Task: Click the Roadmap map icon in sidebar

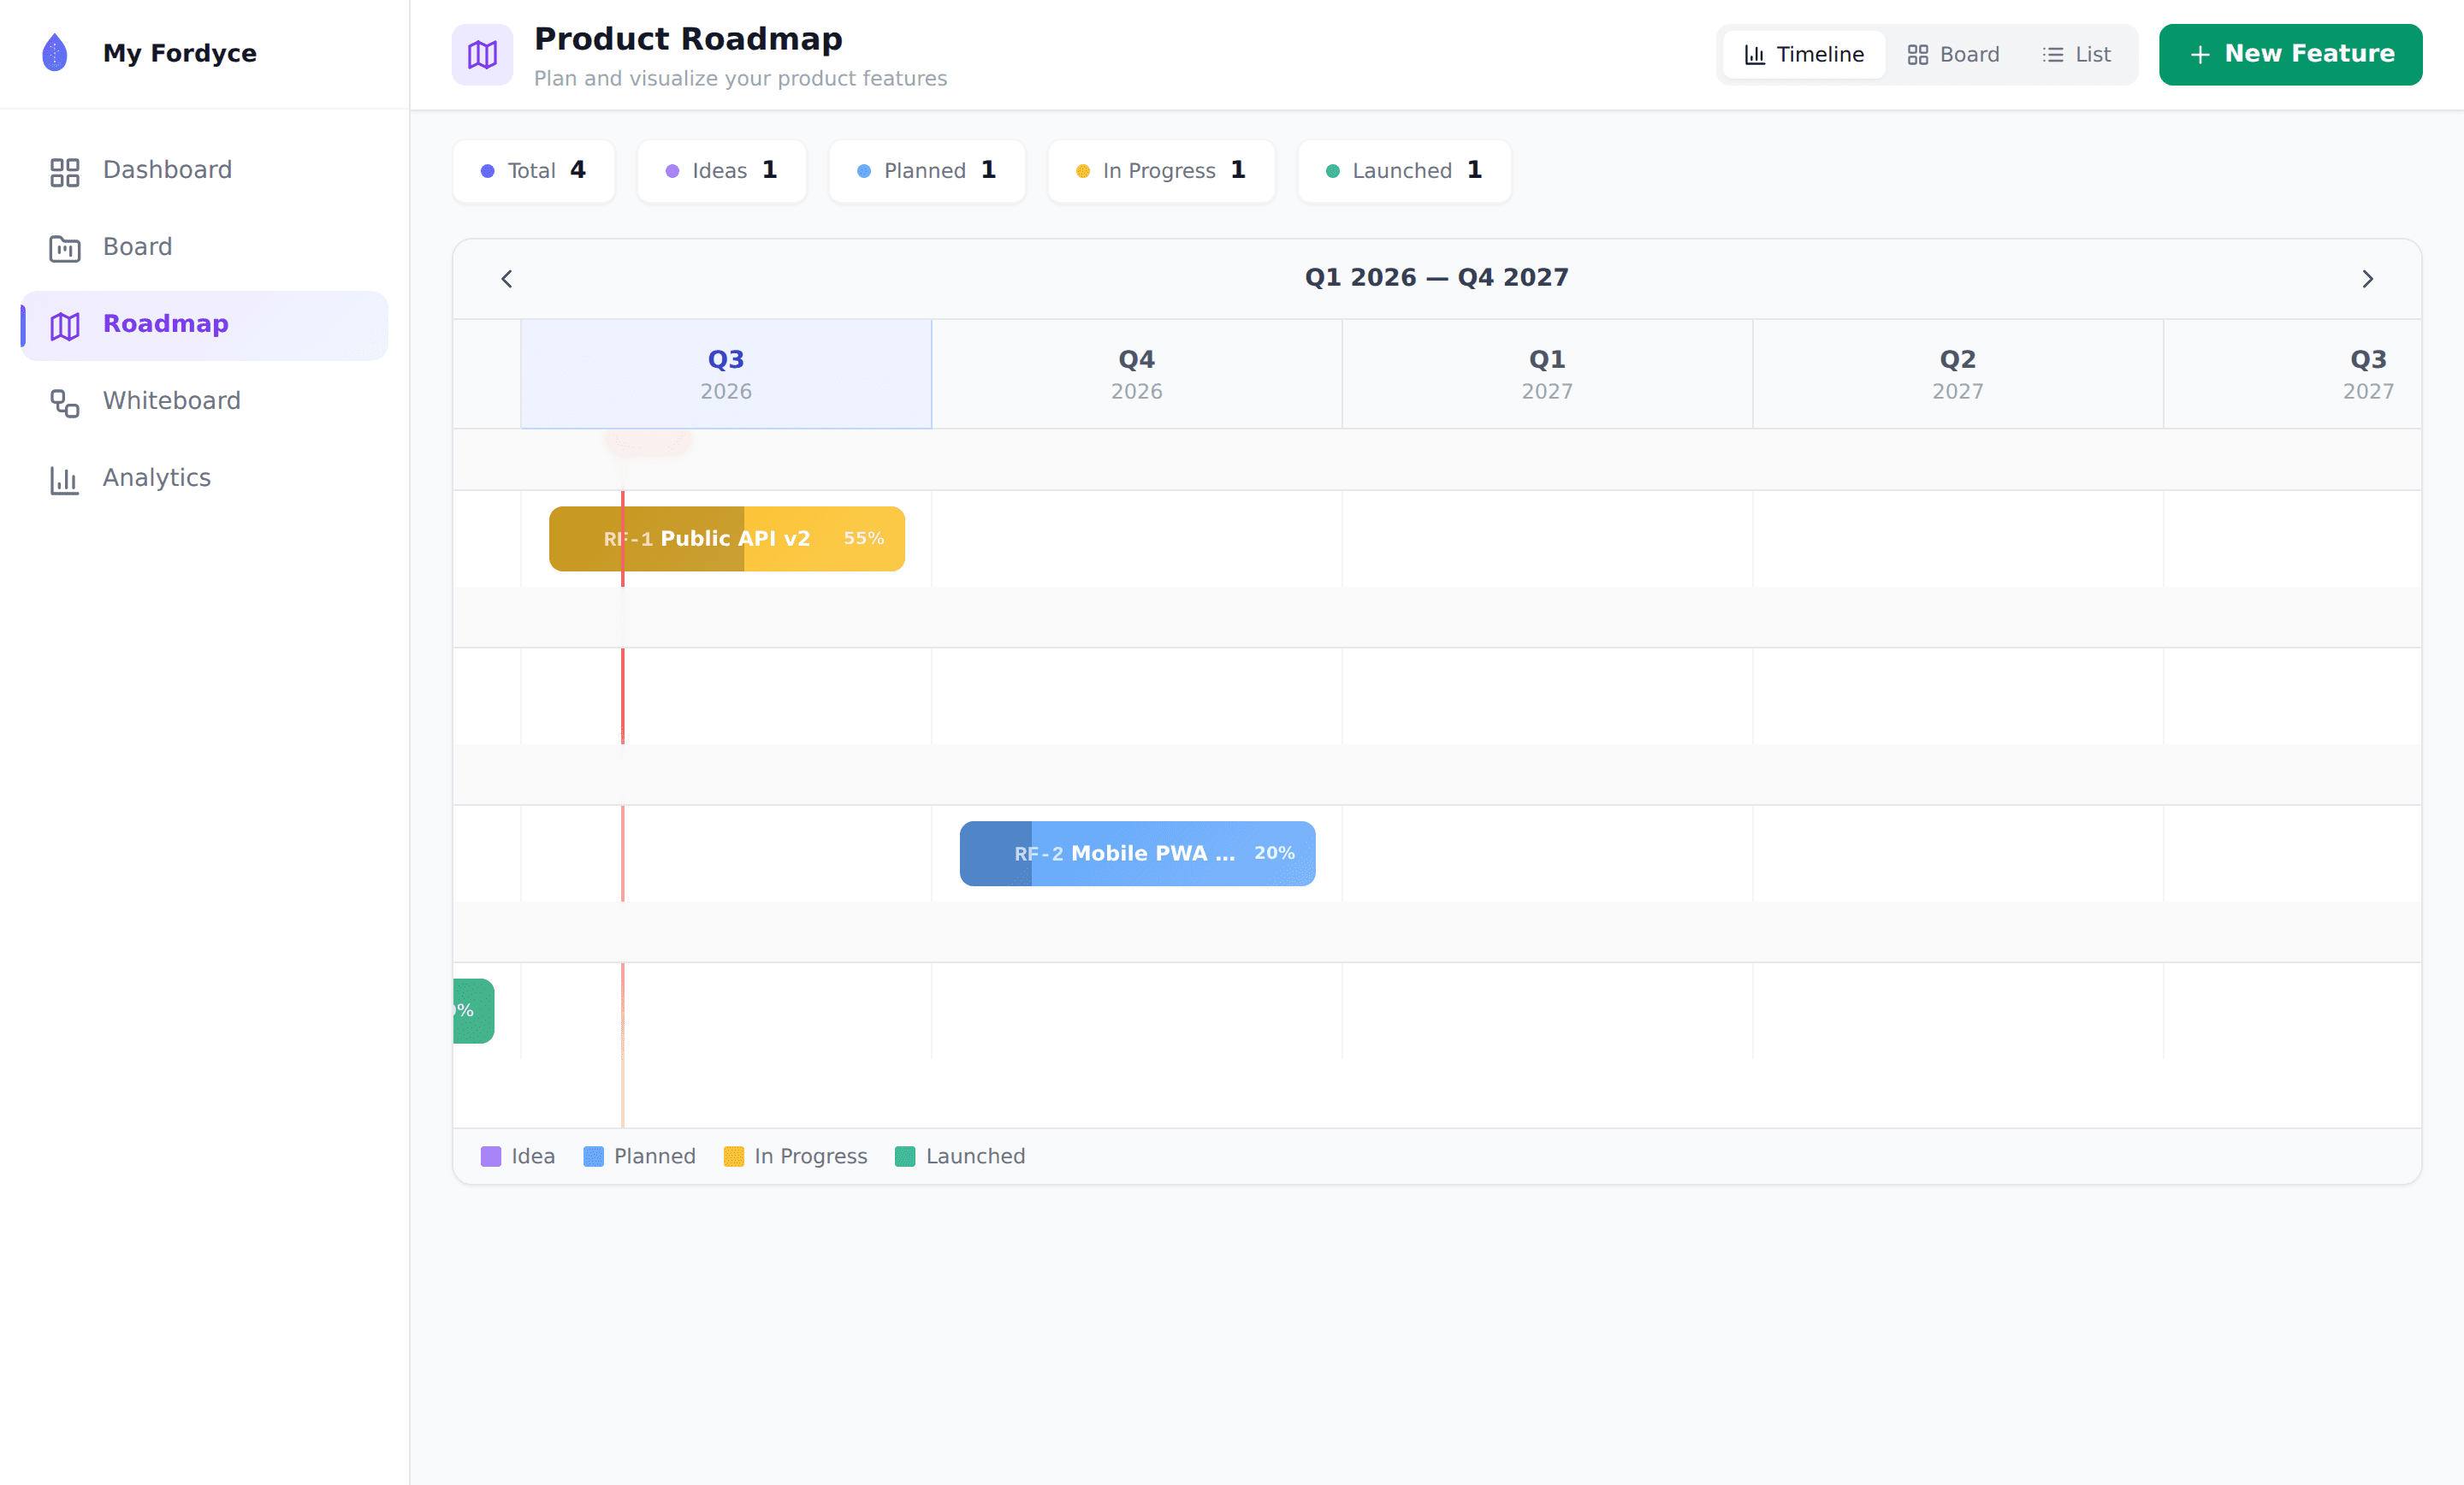Action: click(65, 325)
